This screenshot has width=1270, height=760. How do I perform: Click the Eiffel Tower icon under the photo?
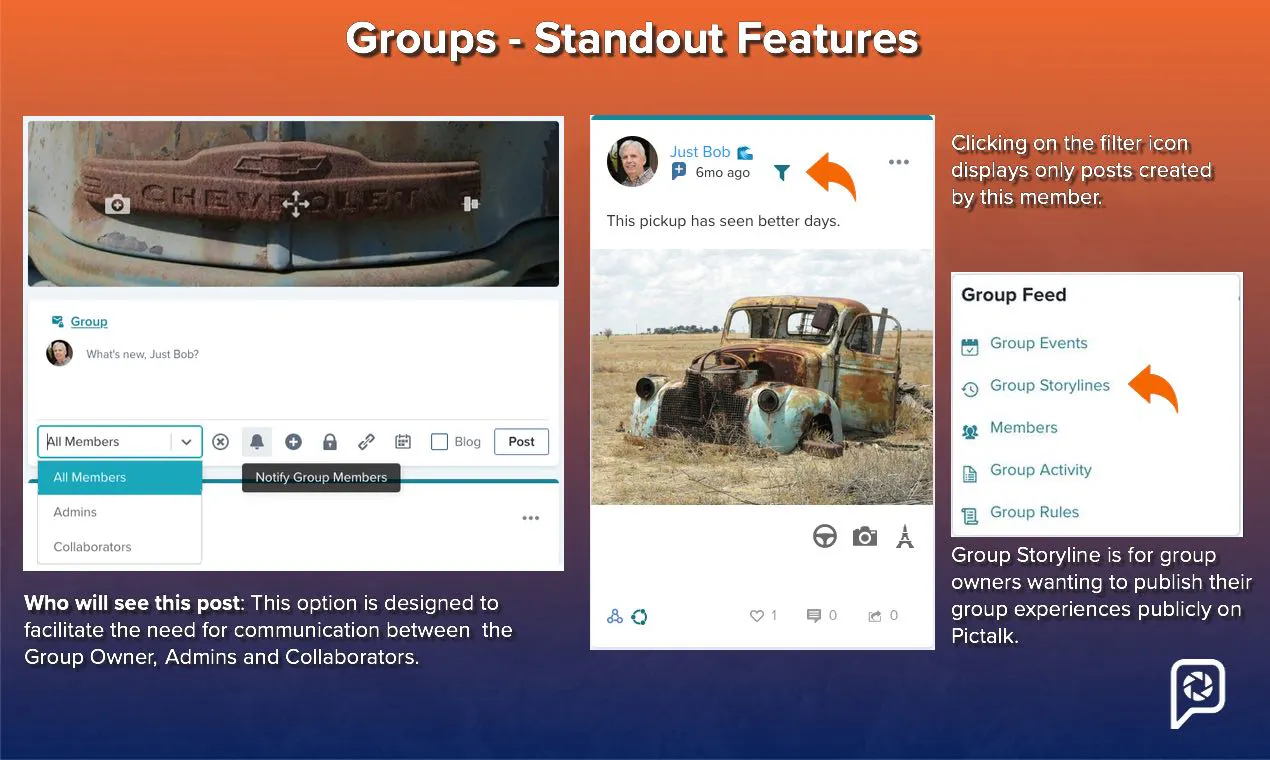[x=905, y=537]
